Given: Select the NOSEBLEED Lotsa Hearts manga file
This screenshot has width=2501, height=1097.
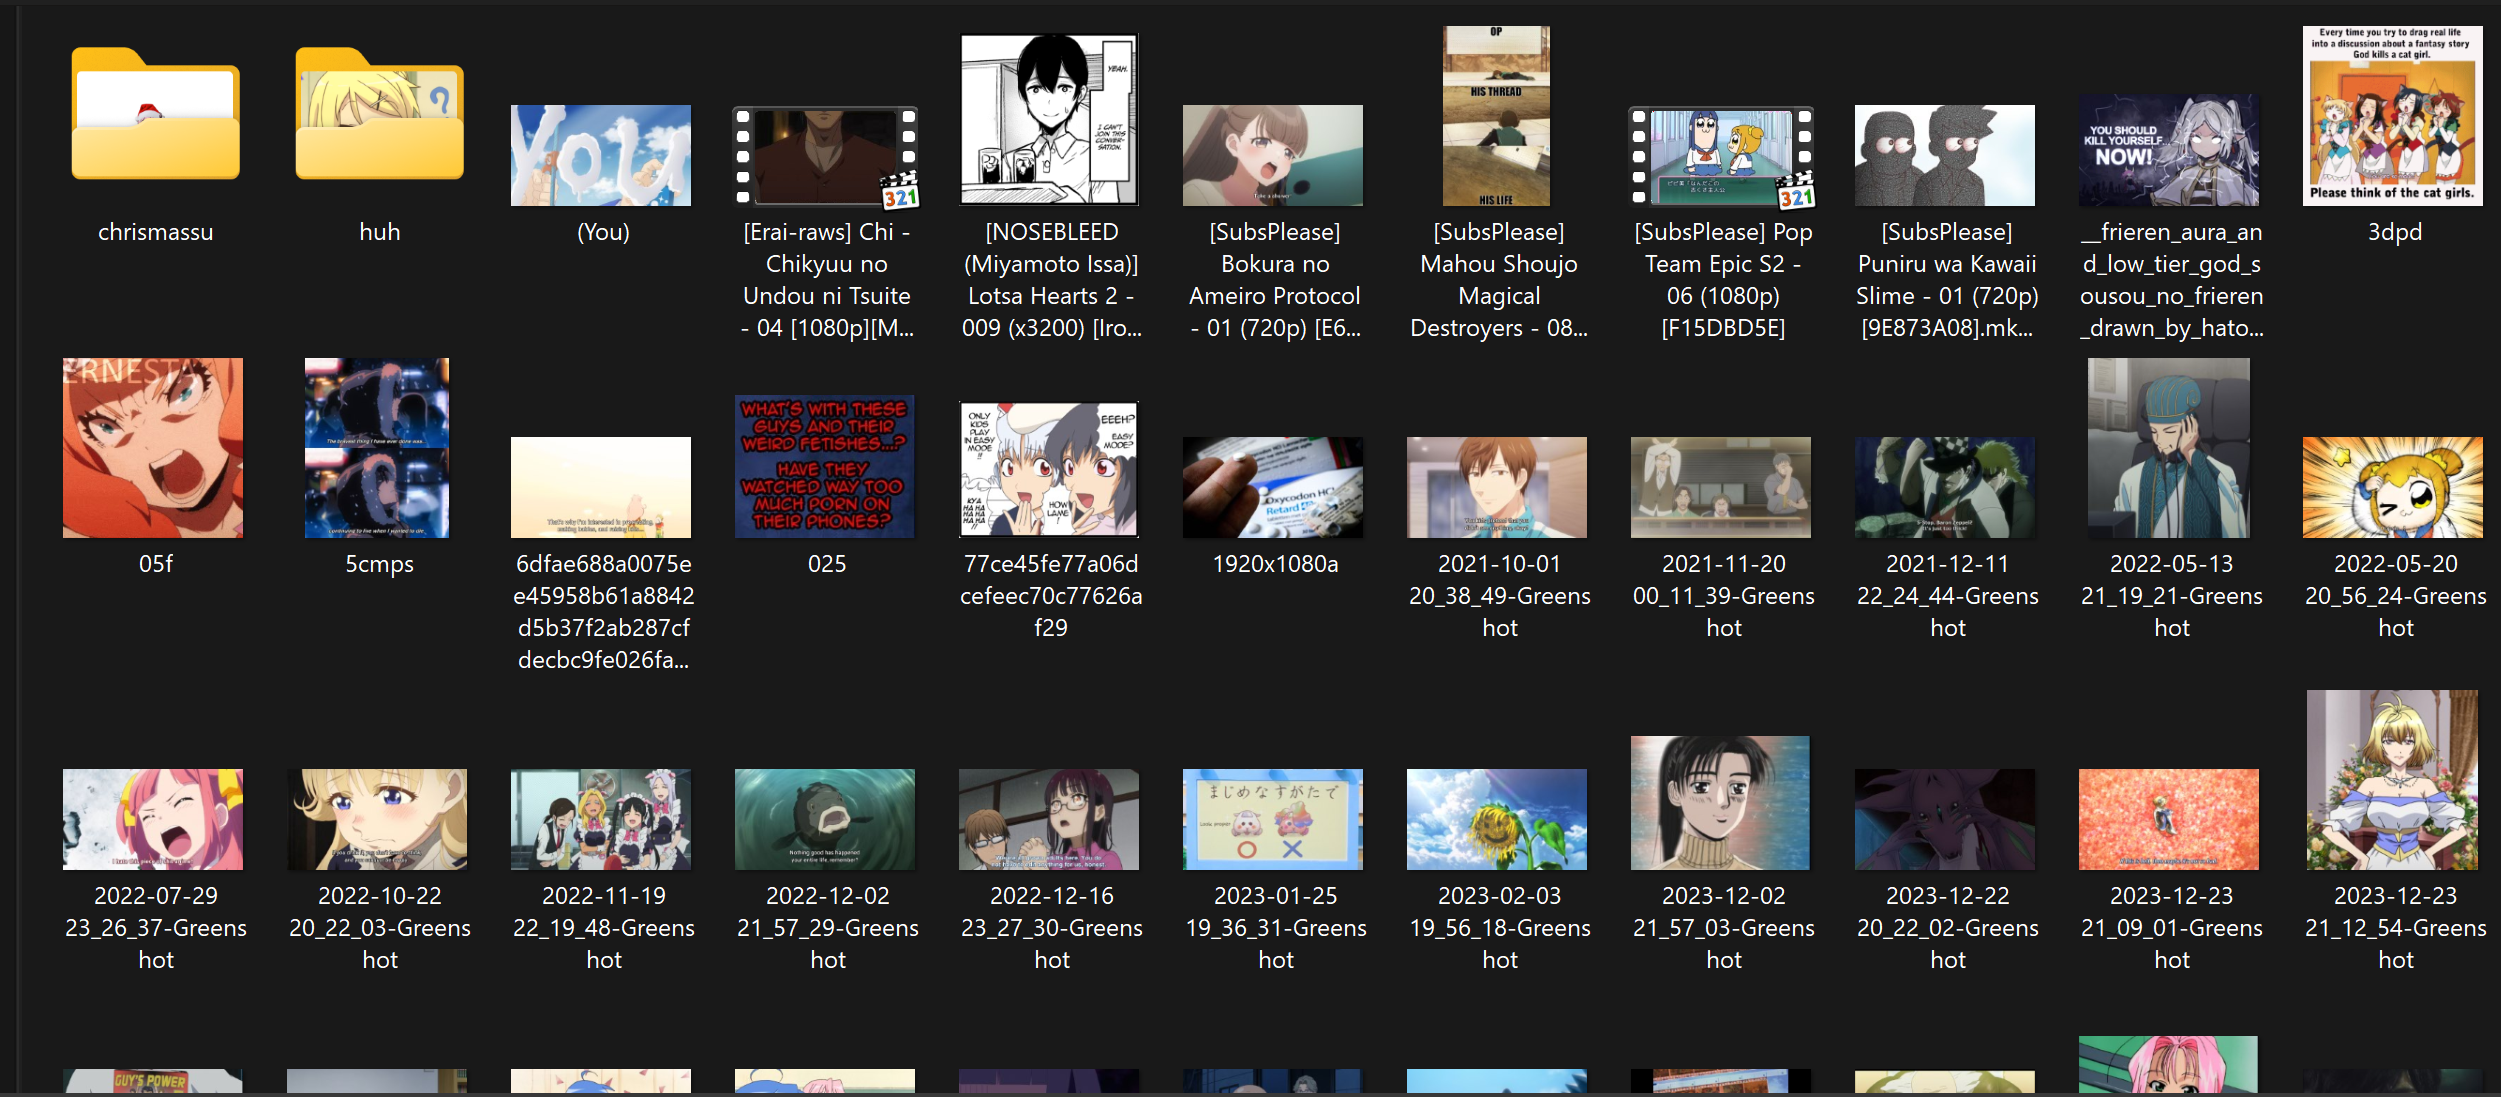Looking at the screenshot, I should coord(1049,120).
